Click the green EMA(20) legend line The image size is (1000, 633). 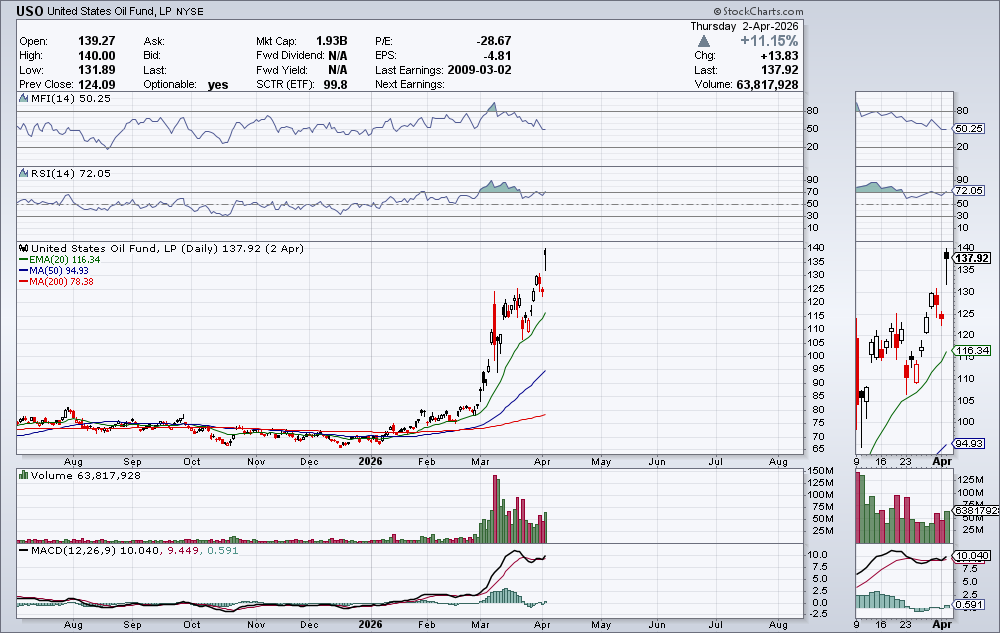pyautogui.click(x=24, y=259)
